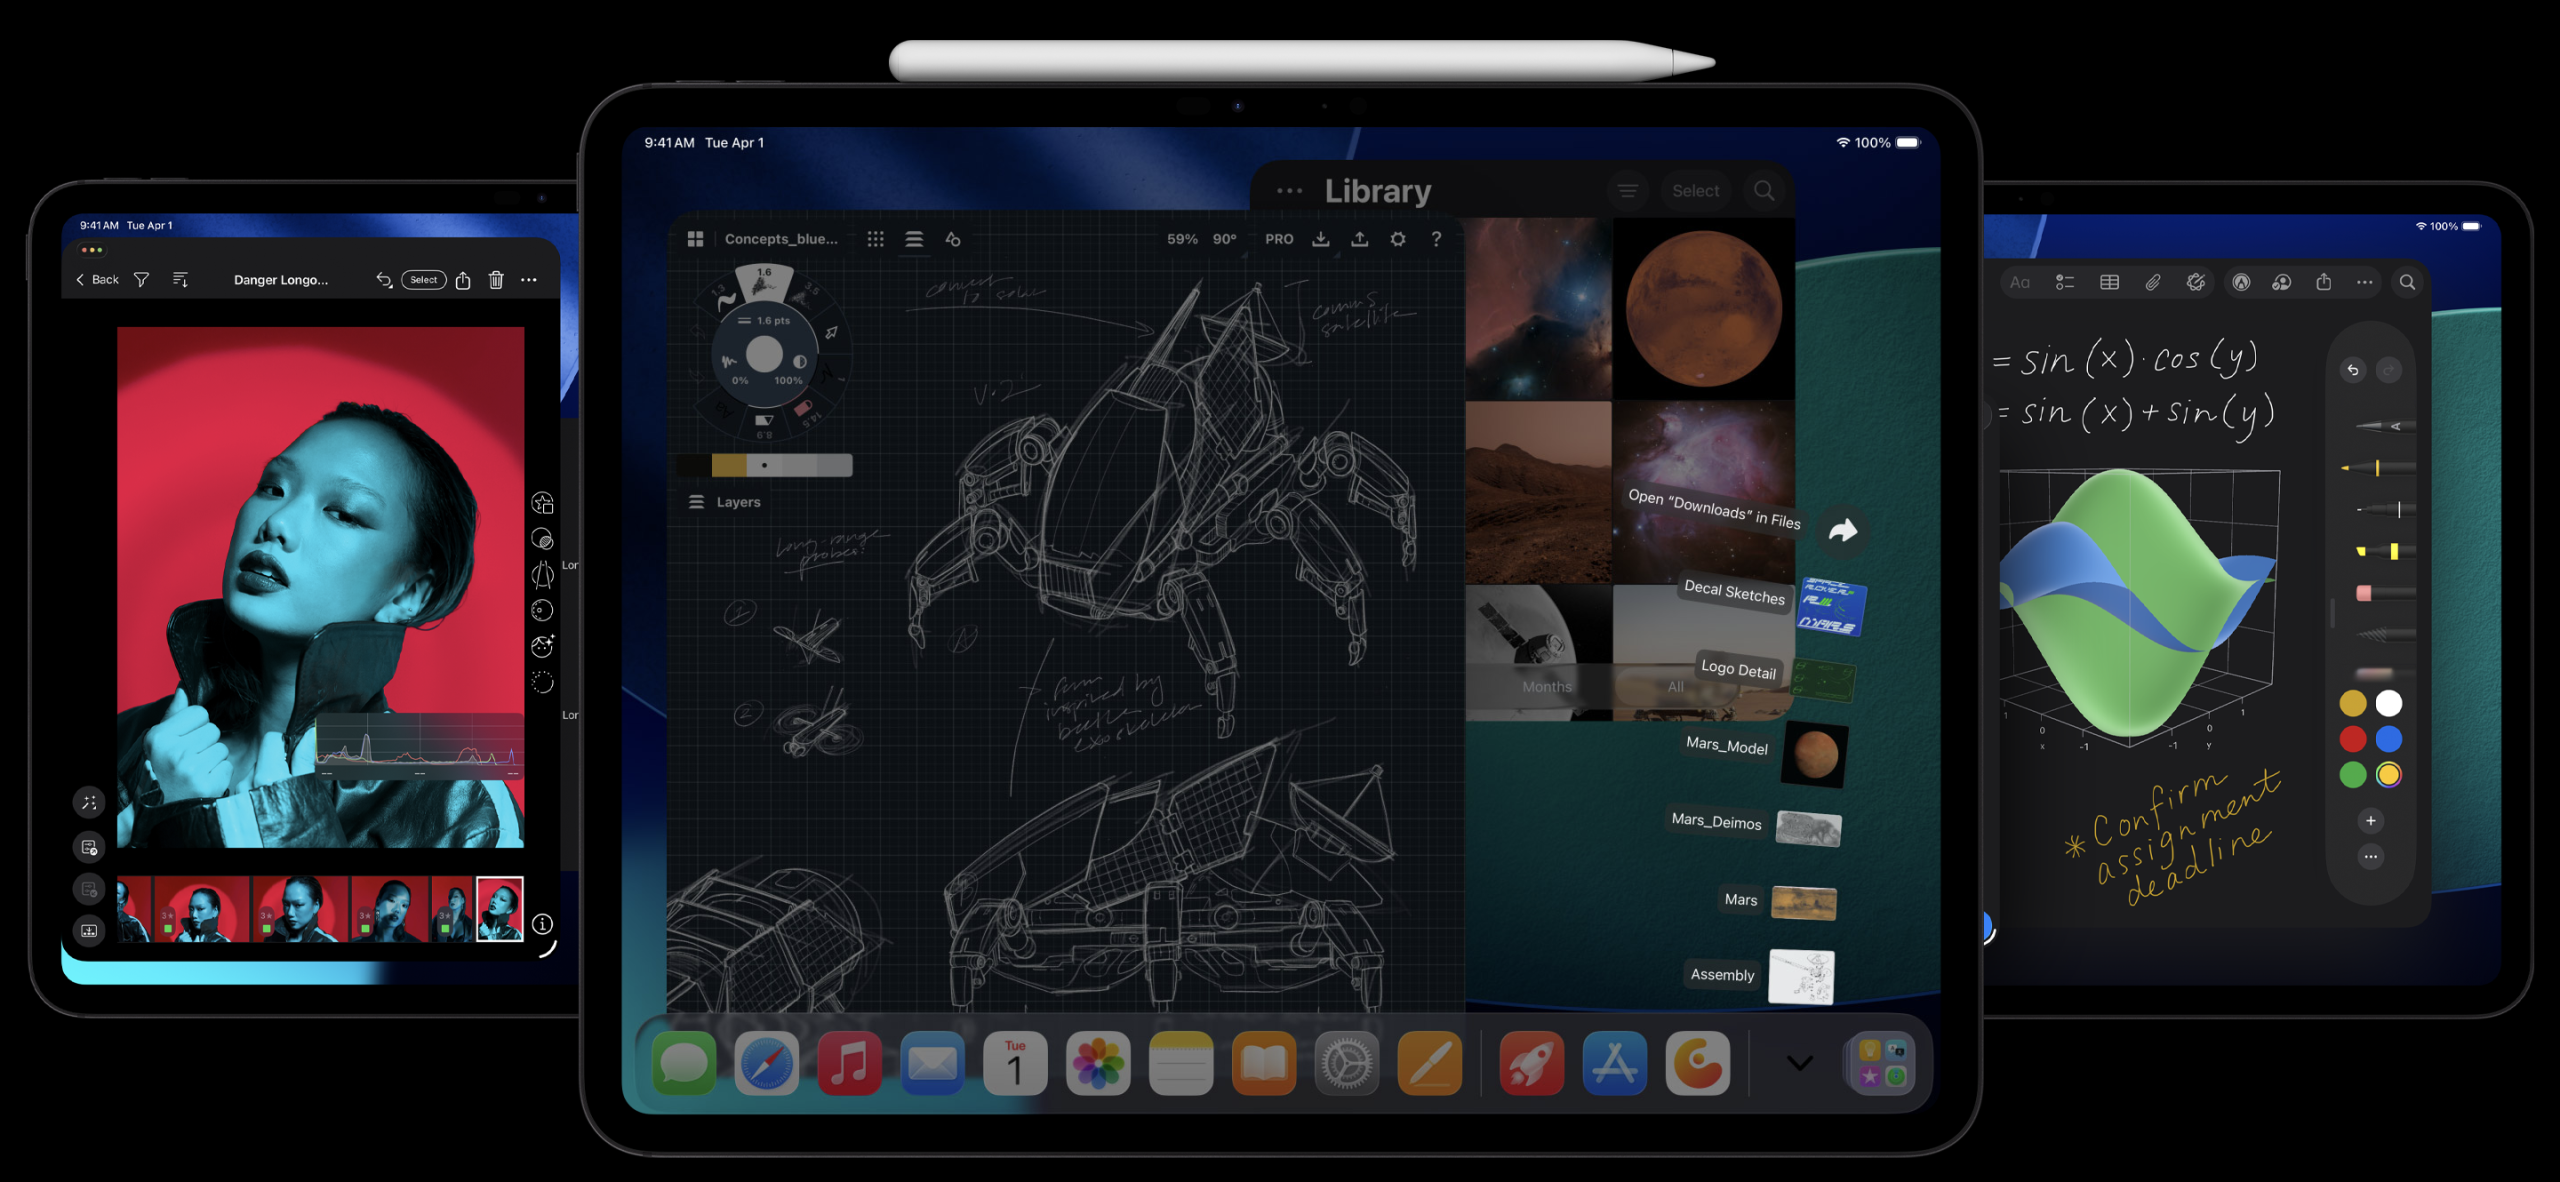Open the settings gear in the Concepts toolbar
2560x1182 pixels.
[1397, 239]
